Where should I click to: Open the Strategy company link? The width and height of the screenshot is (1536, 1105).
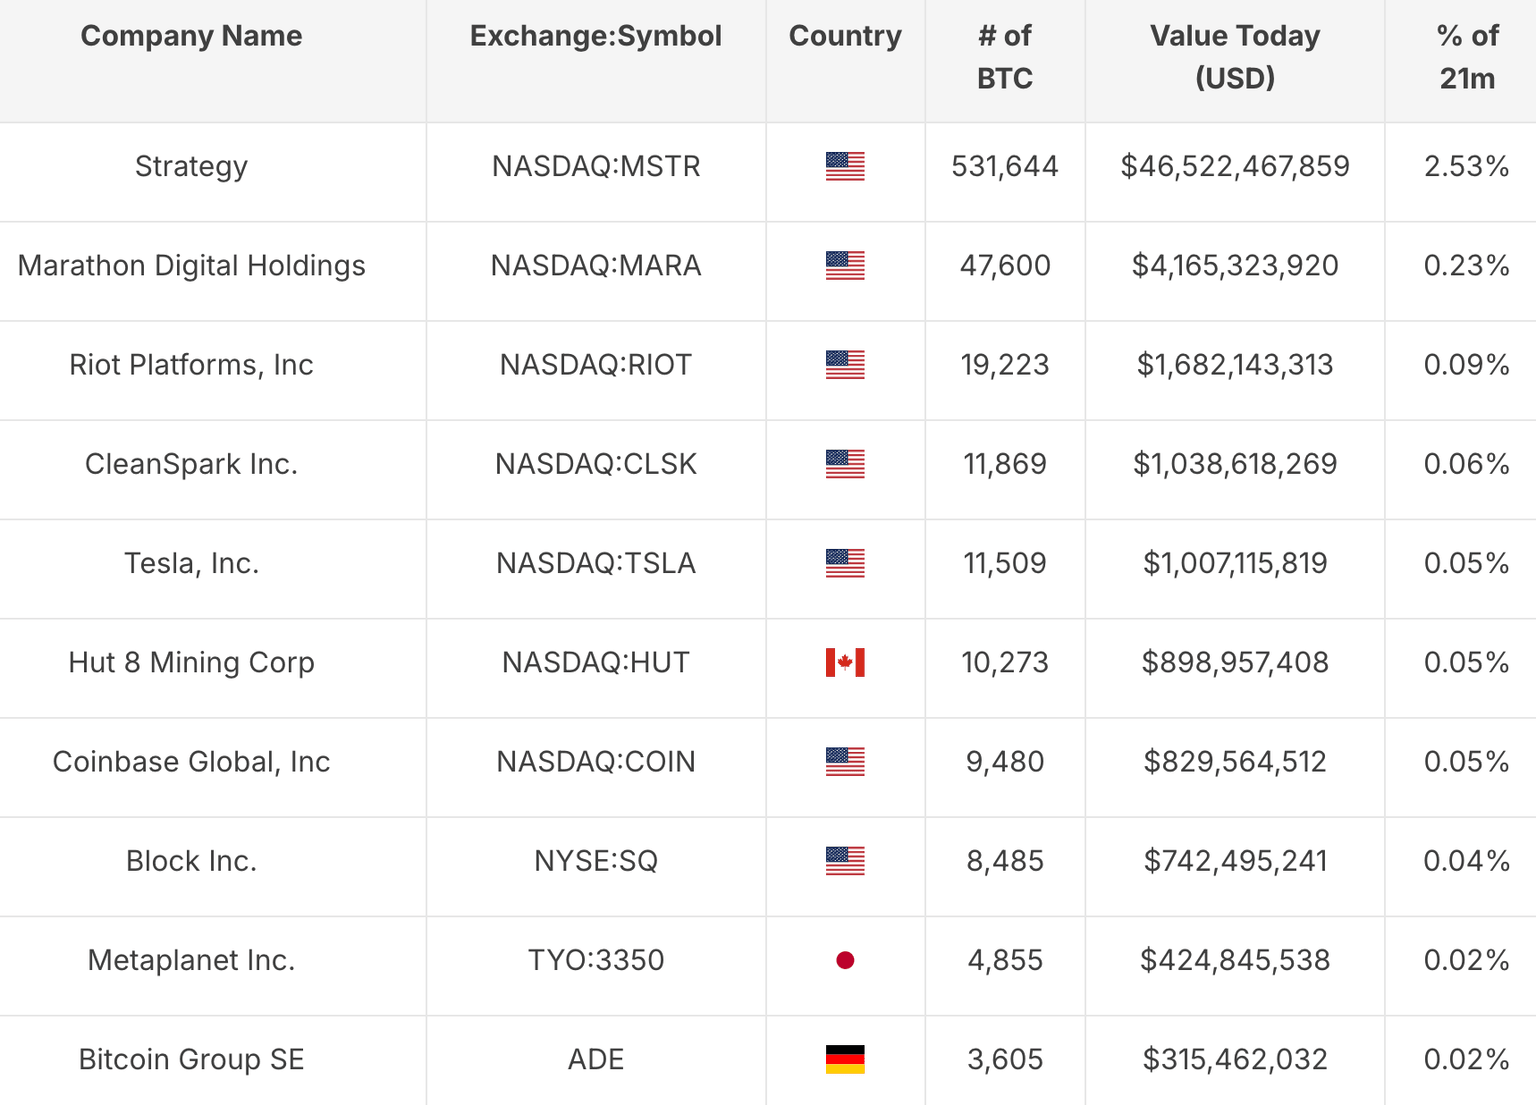tap(191, 166)
